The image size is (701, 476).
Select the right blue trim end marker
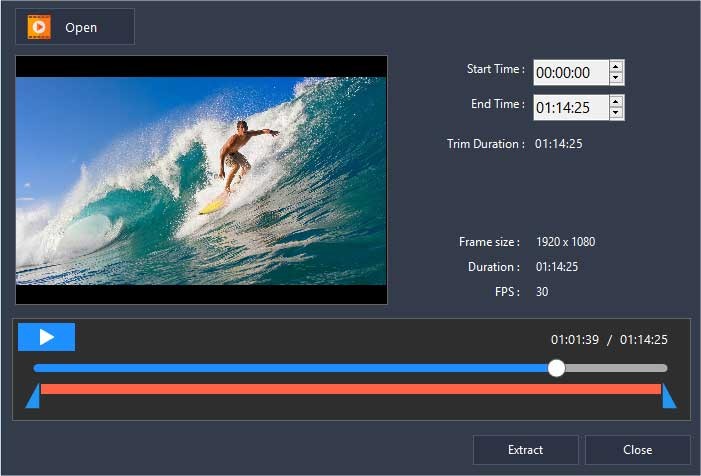669,396
